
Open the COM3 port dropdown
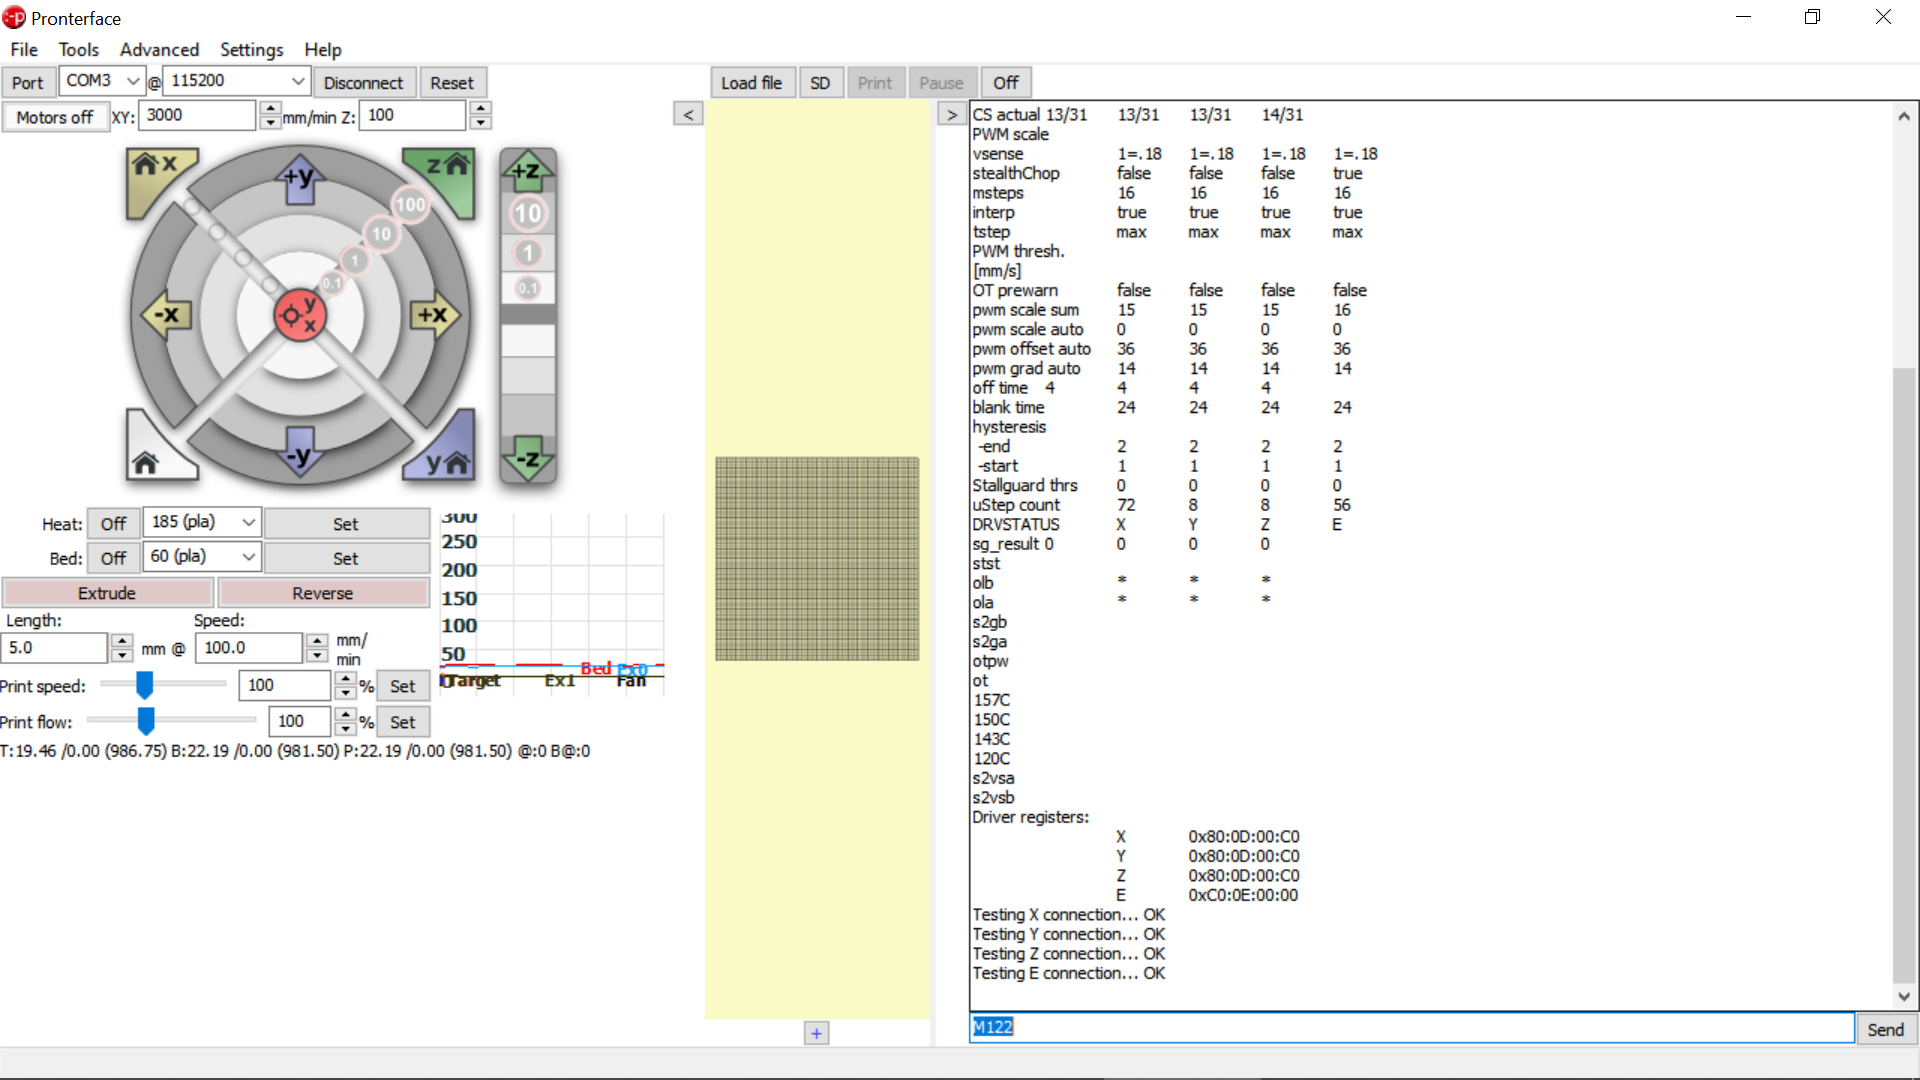click(x=132, y=81)
